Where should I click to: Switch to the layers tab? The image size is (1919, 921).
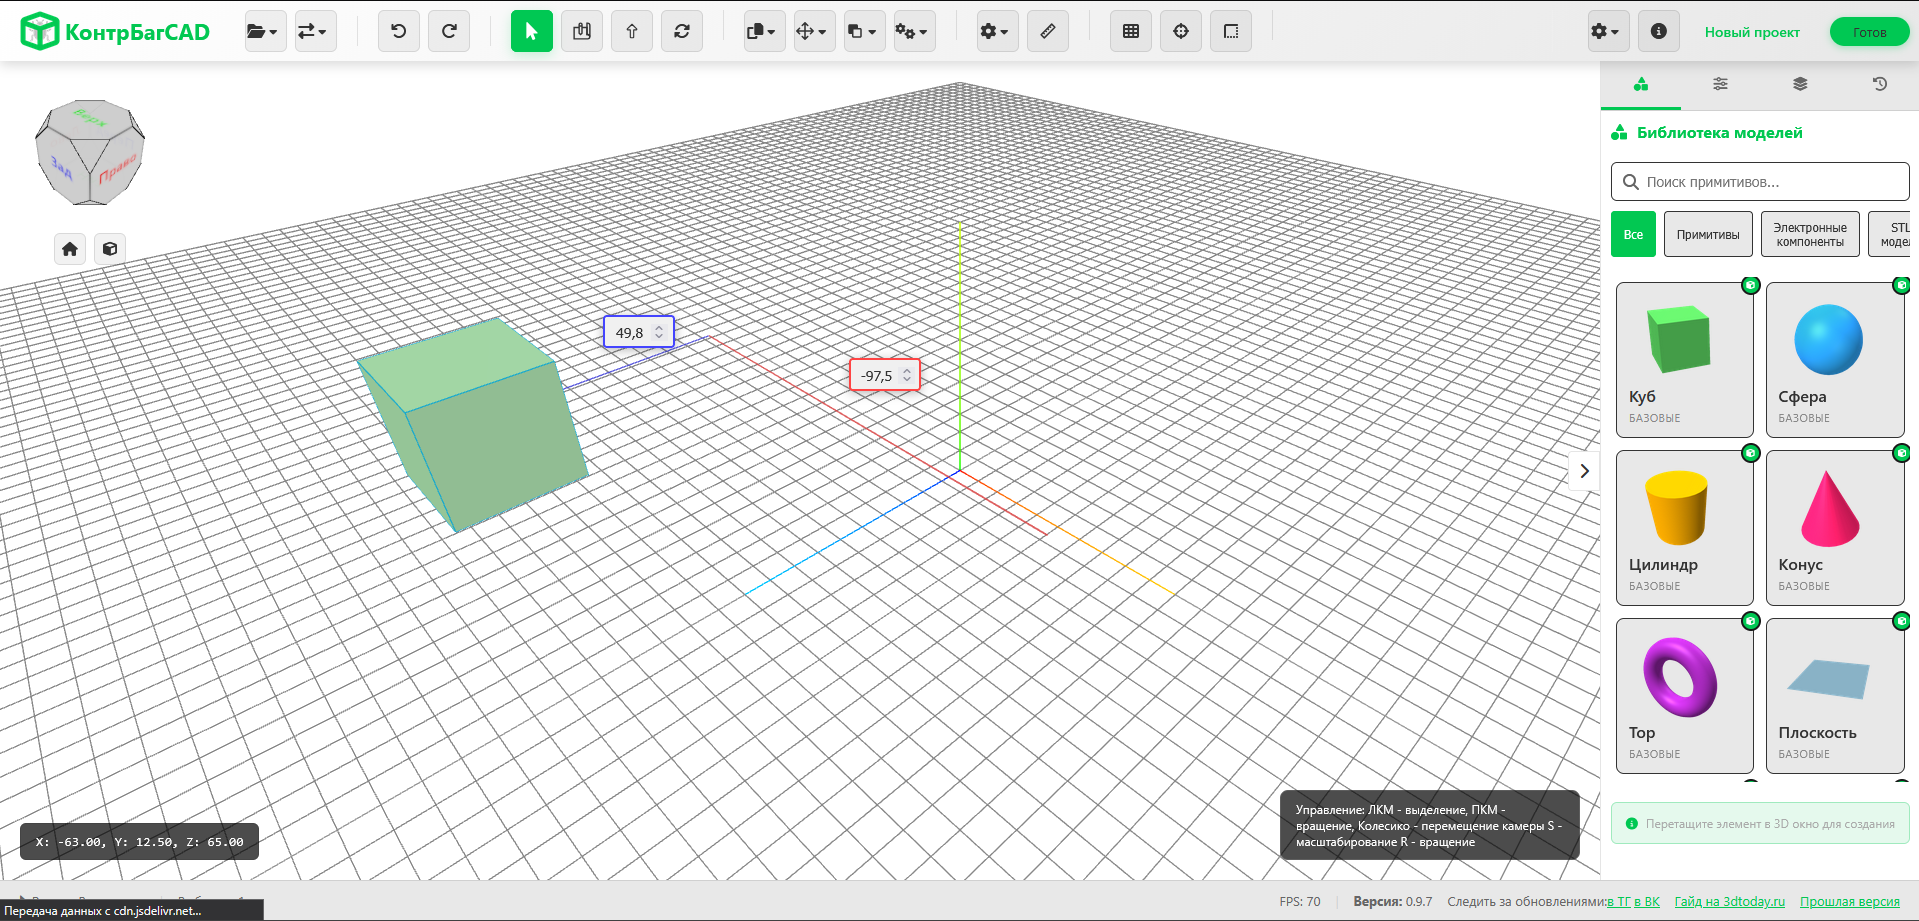pos(1800,84)
